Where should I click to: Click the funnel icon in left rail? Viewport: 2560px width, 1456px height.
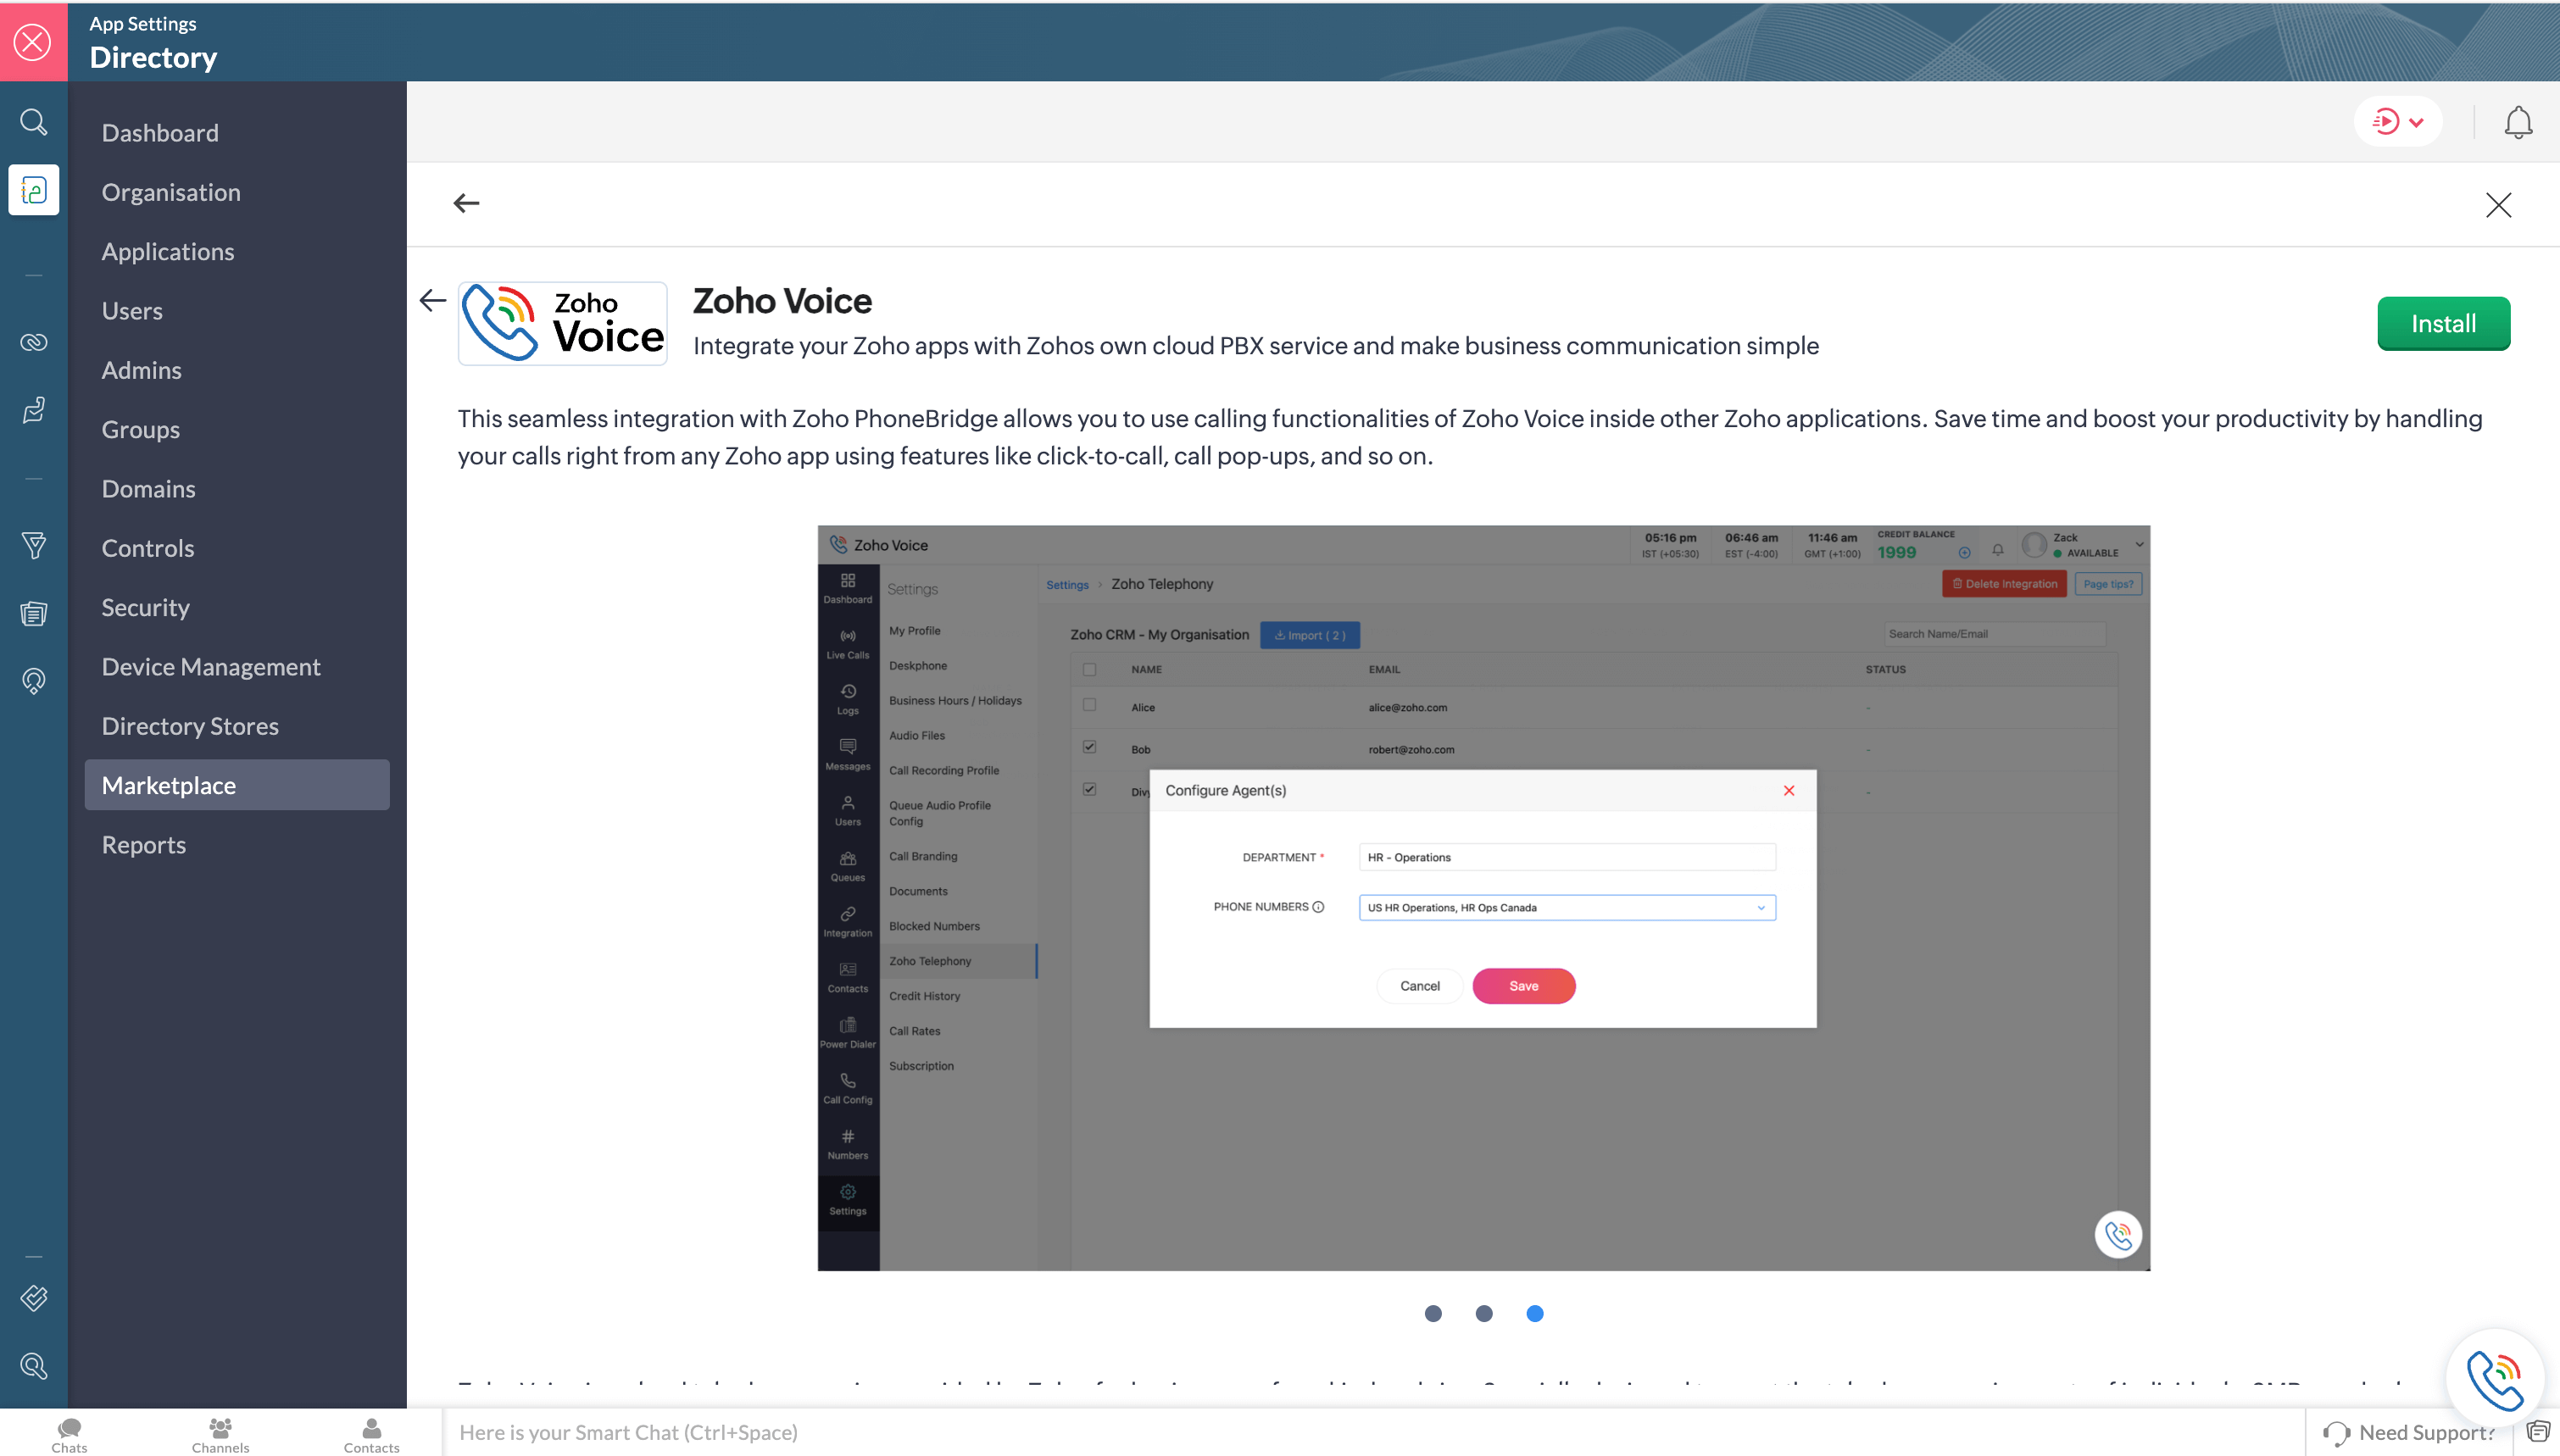click(33, 545)
